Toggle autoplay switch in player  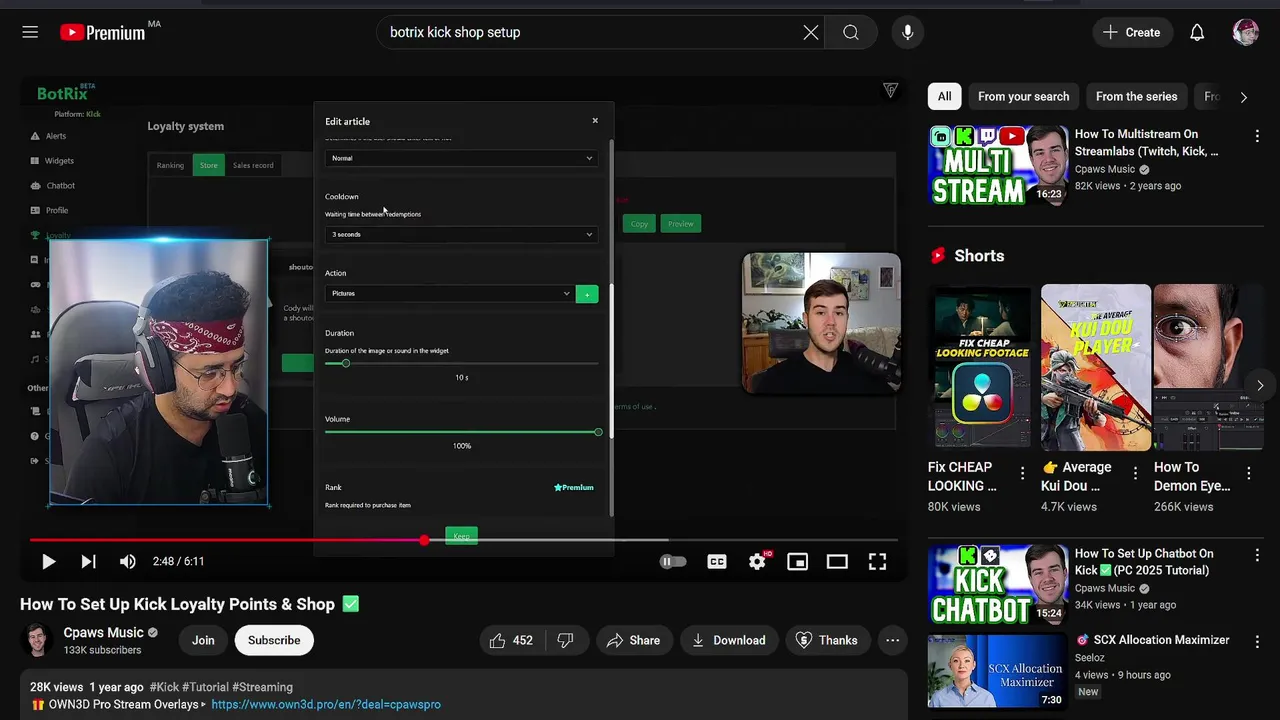(673, 562)
